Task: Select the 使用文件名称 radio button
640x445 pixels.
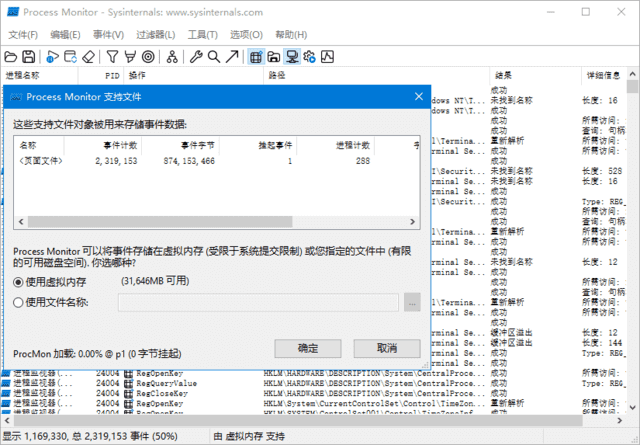Action: tap(18, 303)
